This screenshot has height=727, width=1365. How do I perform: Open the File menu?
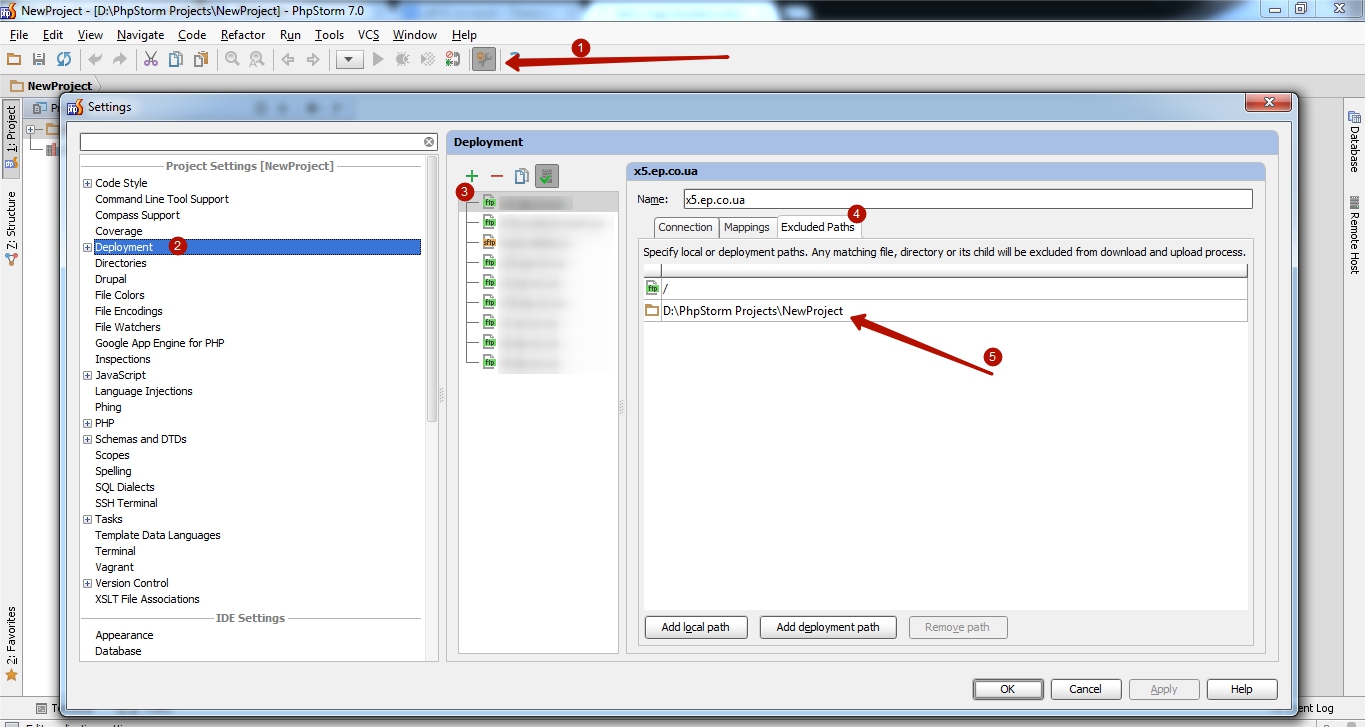[x=19, y=35]
